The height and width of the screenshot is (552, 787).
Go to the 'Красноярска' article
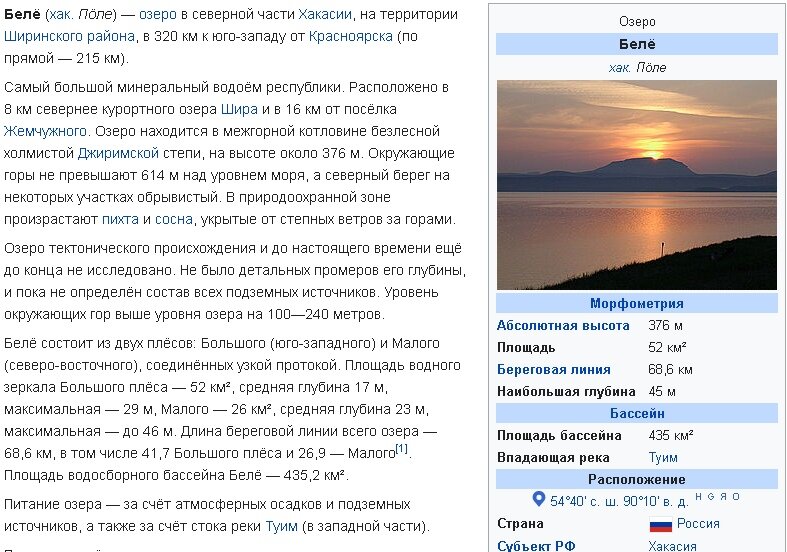[x=350, y=36]
